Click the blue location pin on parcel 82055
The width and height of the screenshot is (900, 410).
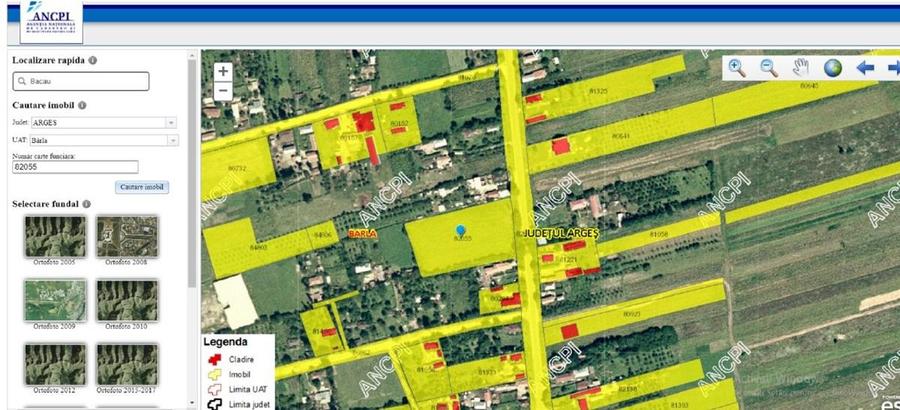pyautogui.click(x=460, y=231)
